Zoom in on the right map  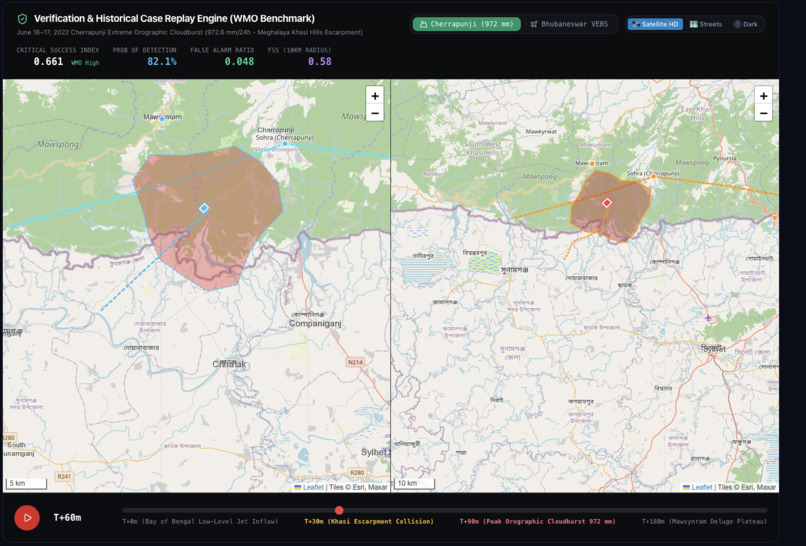(763, 96)
